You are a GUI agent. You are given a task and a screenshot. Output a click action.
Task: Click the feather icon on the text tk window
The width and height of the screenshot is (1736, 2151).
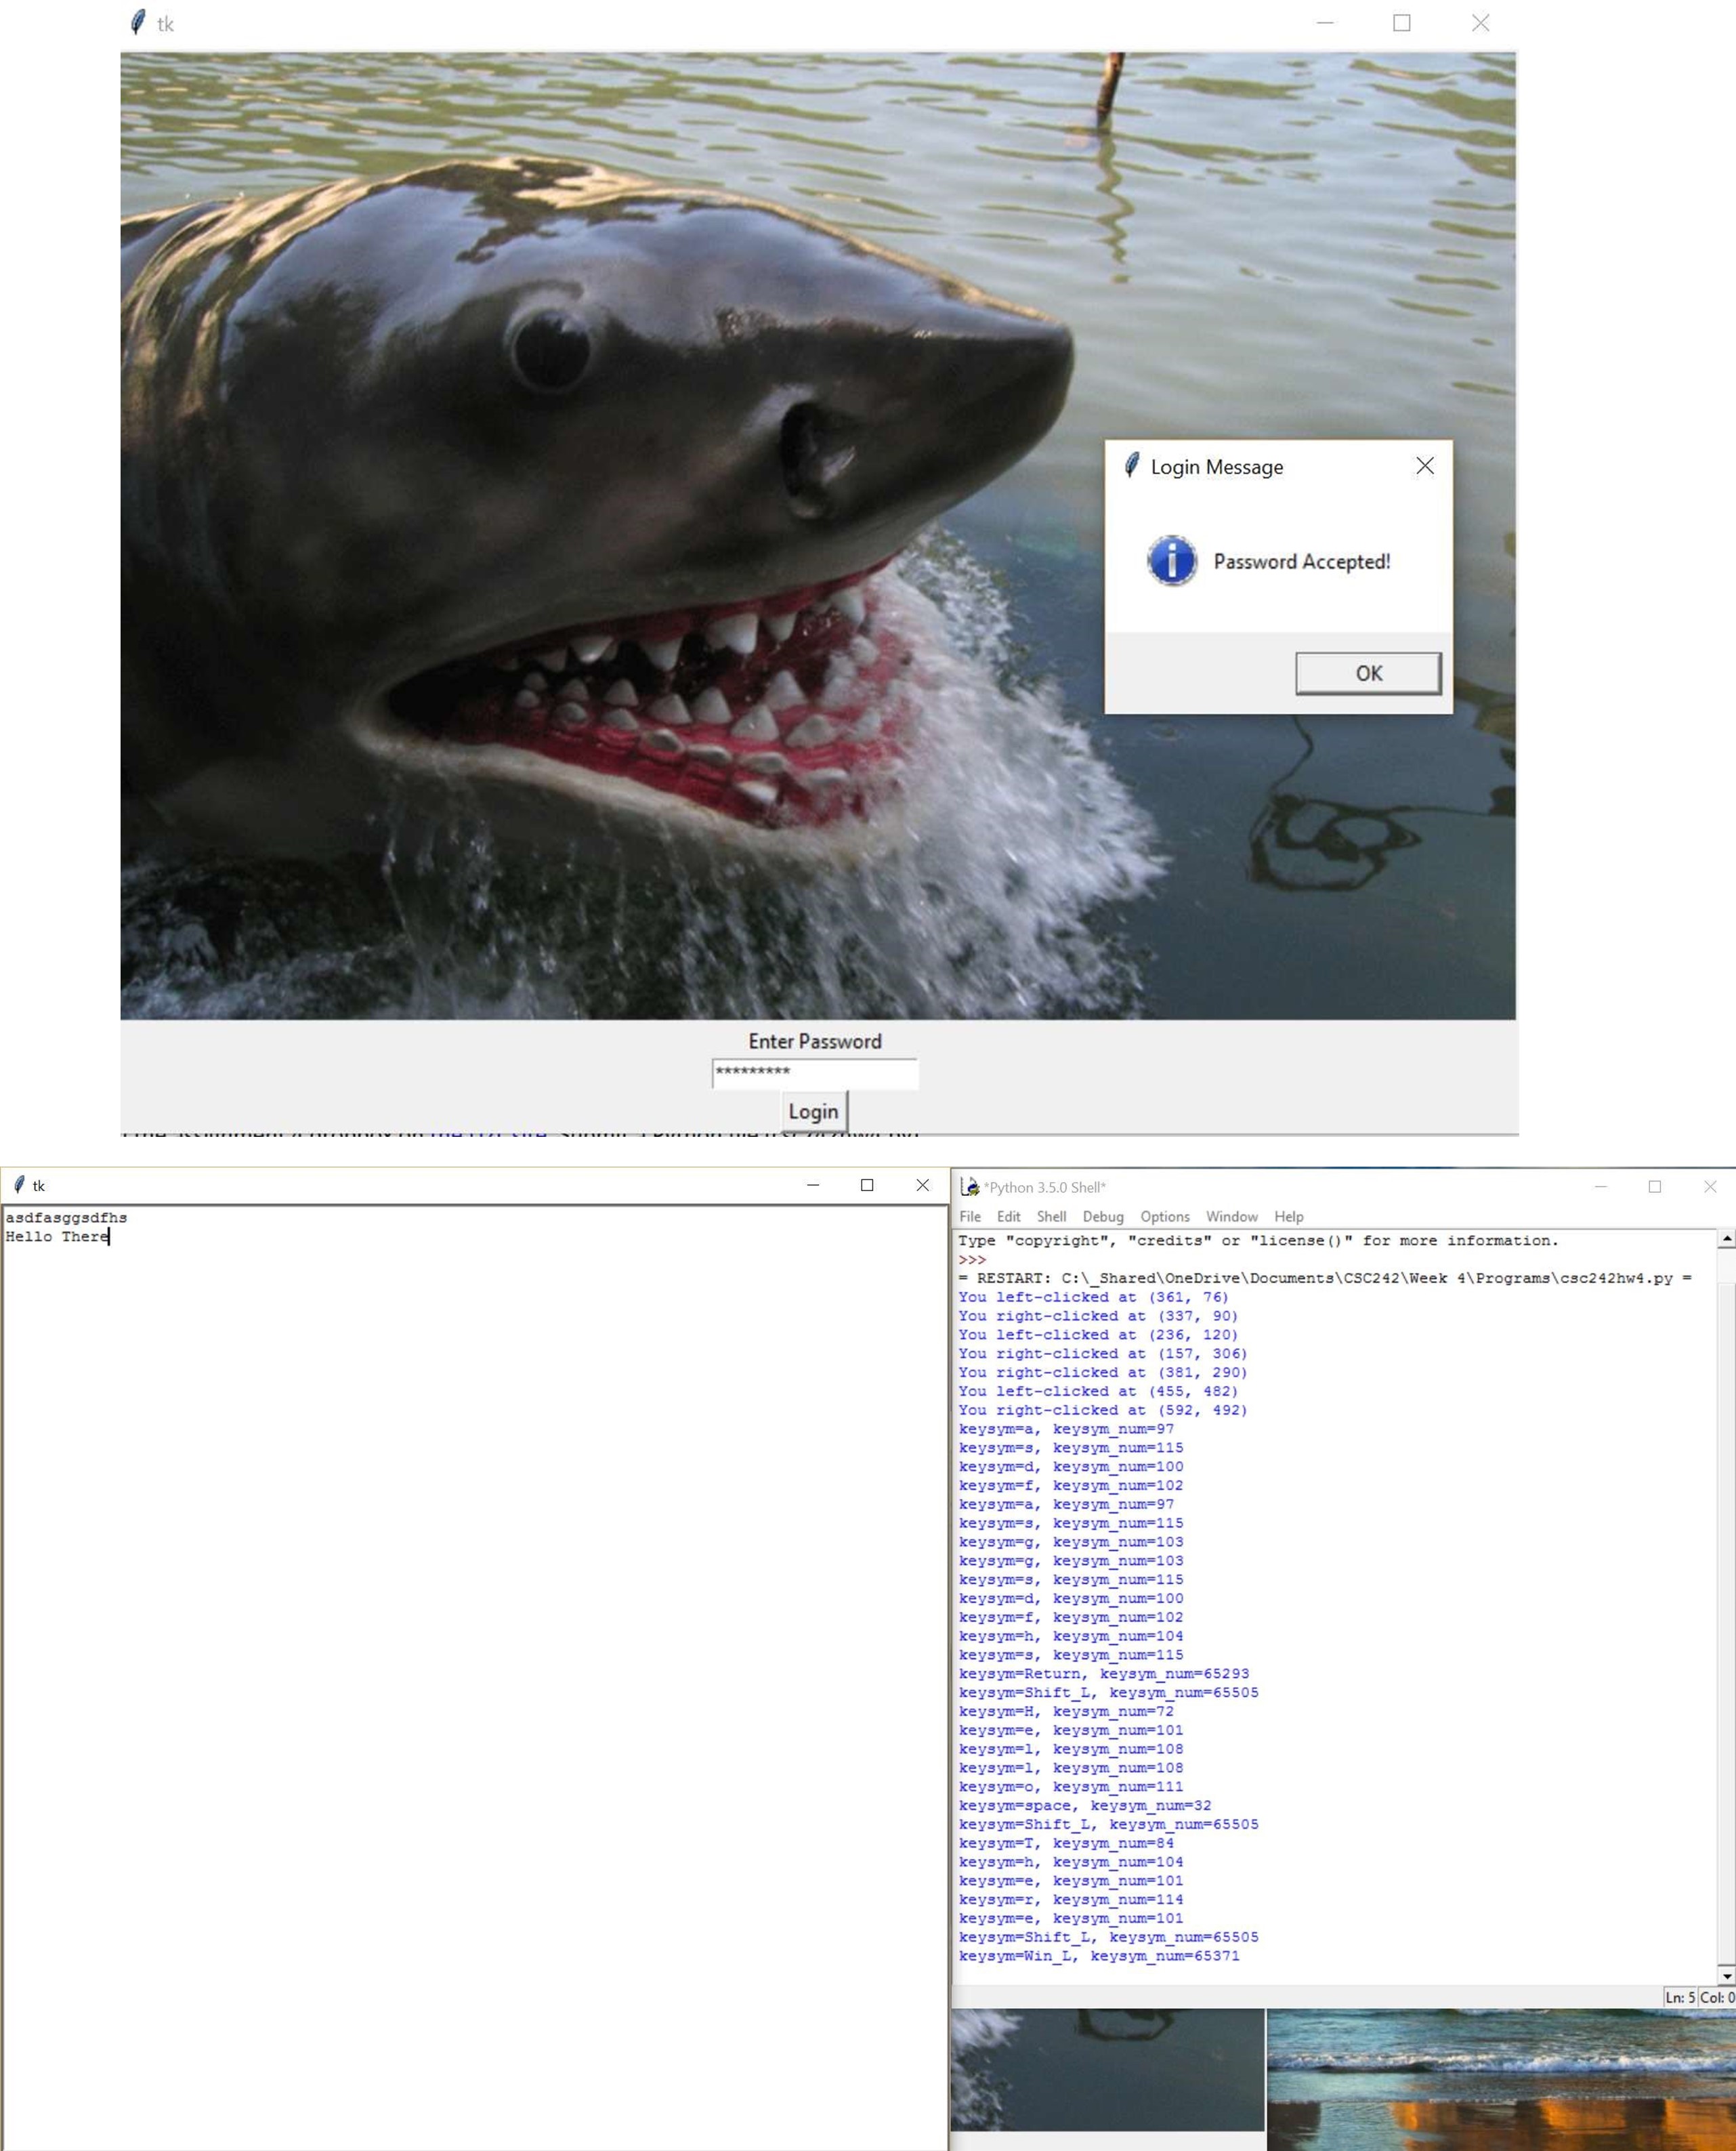coord(19,1183)
